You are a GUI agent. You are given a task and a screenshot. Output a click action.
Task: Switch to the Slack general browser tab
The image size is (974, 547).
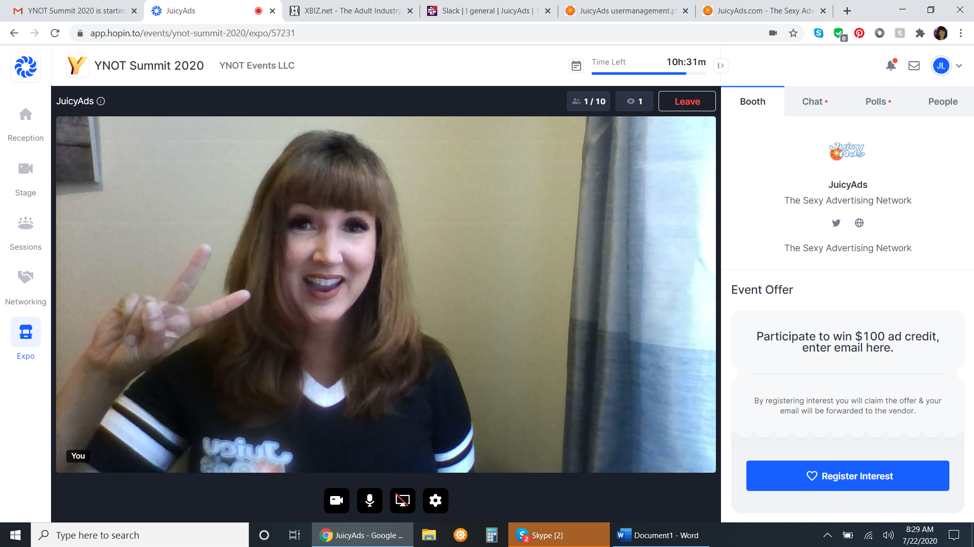[x=489, y=11]
